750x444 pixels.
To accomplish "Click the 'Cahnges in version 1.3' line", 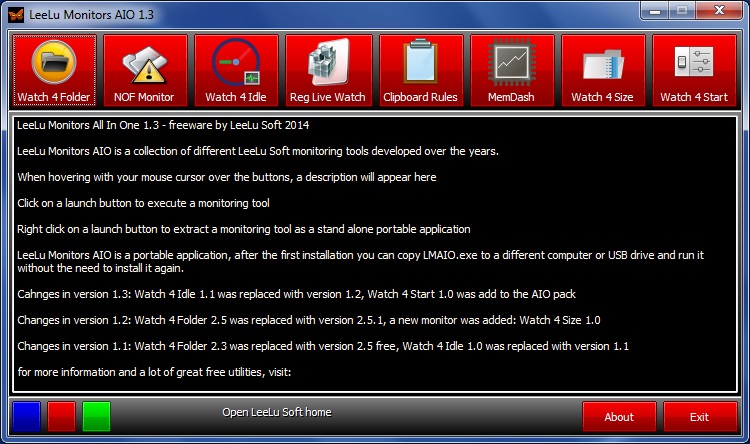I will click(x=297, y=294).
